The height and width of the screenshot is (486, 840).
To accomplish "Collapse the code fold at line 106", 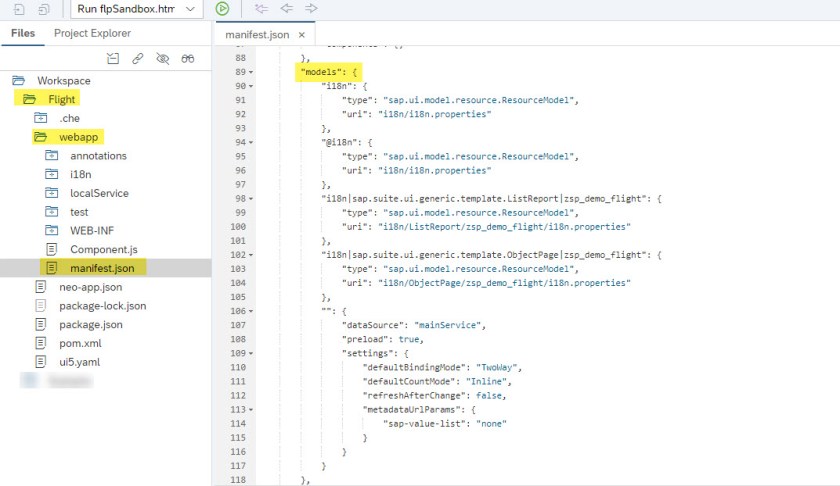I will 251,311.
